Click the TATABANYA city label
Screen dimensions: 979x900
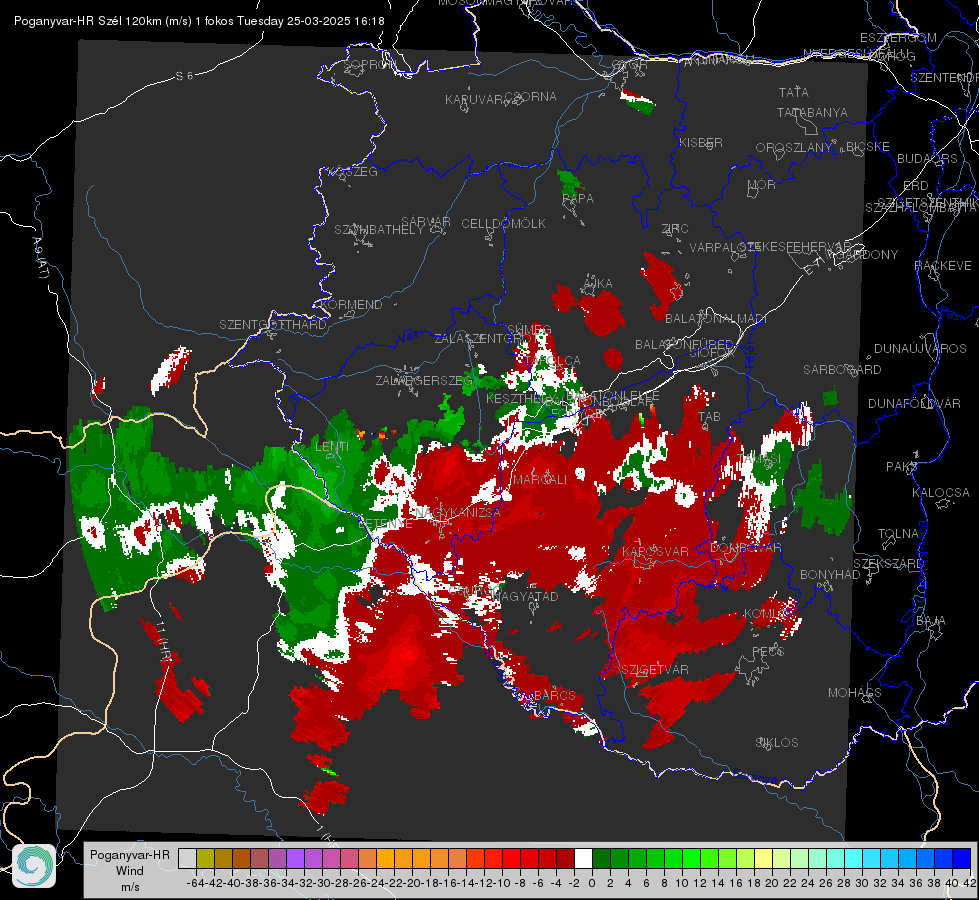click(812, 112)
